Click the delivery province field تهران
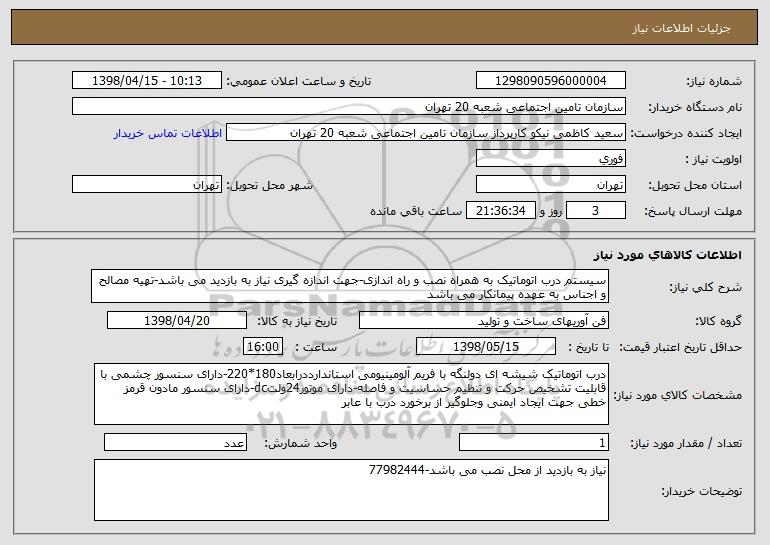 pos(550,185)
